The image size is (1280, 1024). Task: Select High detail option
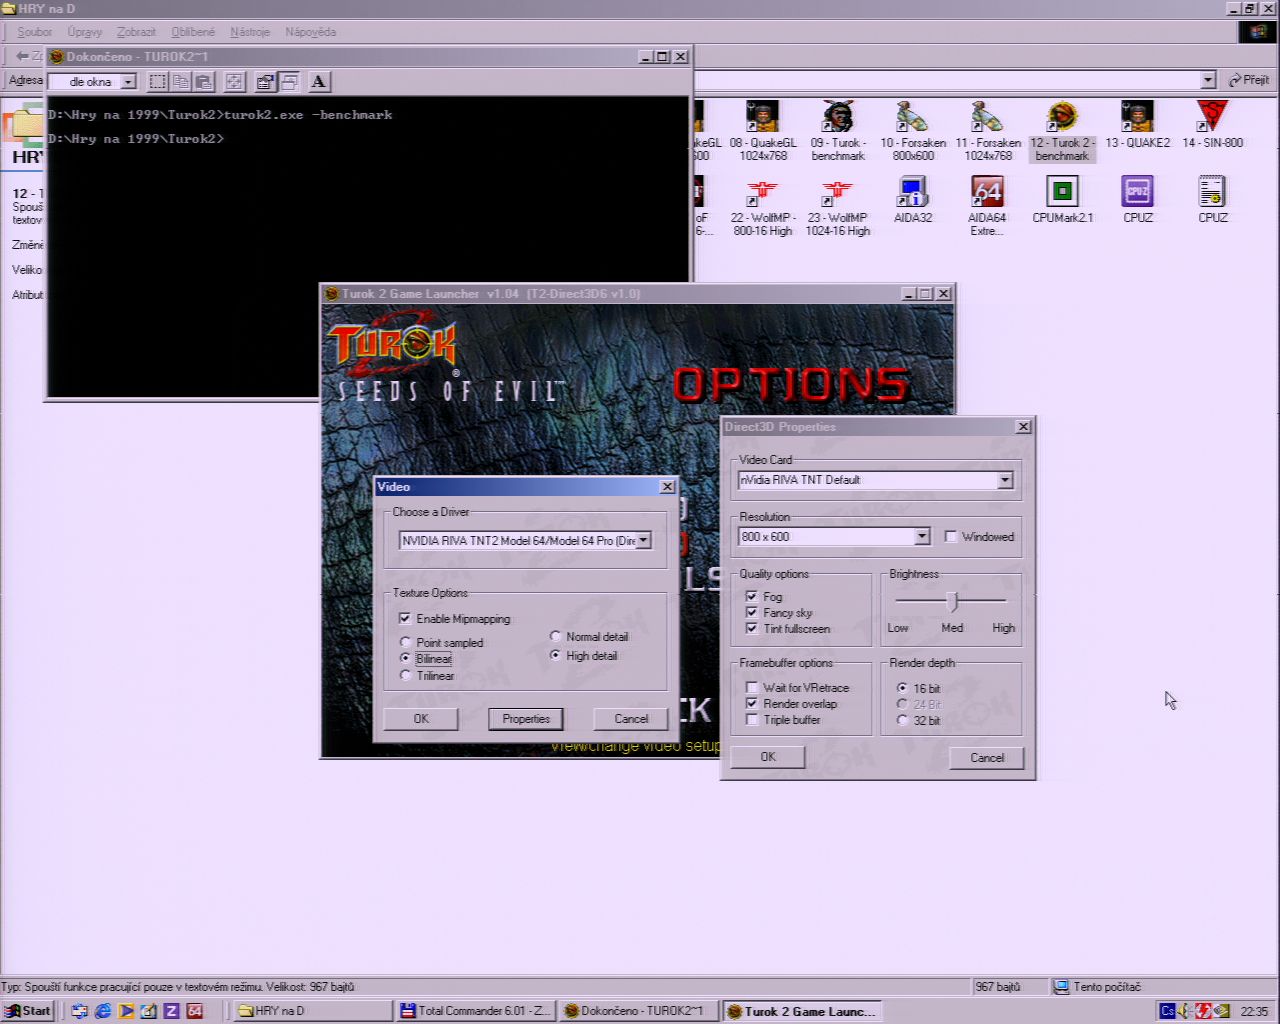coord(555,655)
